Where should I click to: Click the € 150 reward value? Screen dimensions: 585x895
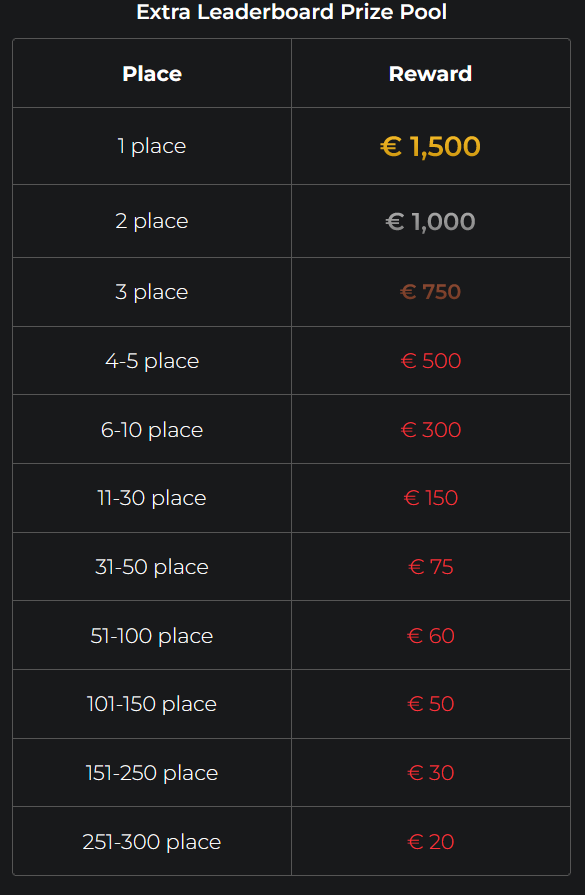[x=430, y=498]
